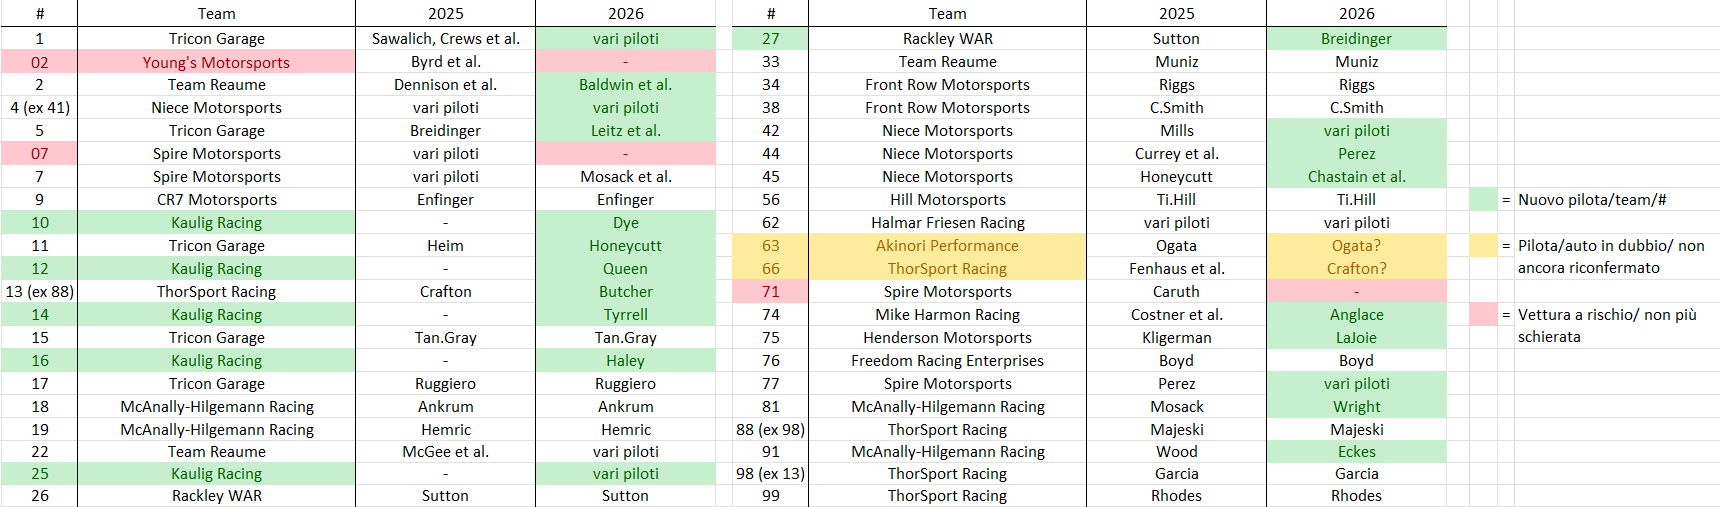Select the "Crafton?" cell
Screen dimensions: 1720x507
(1356, 269)
